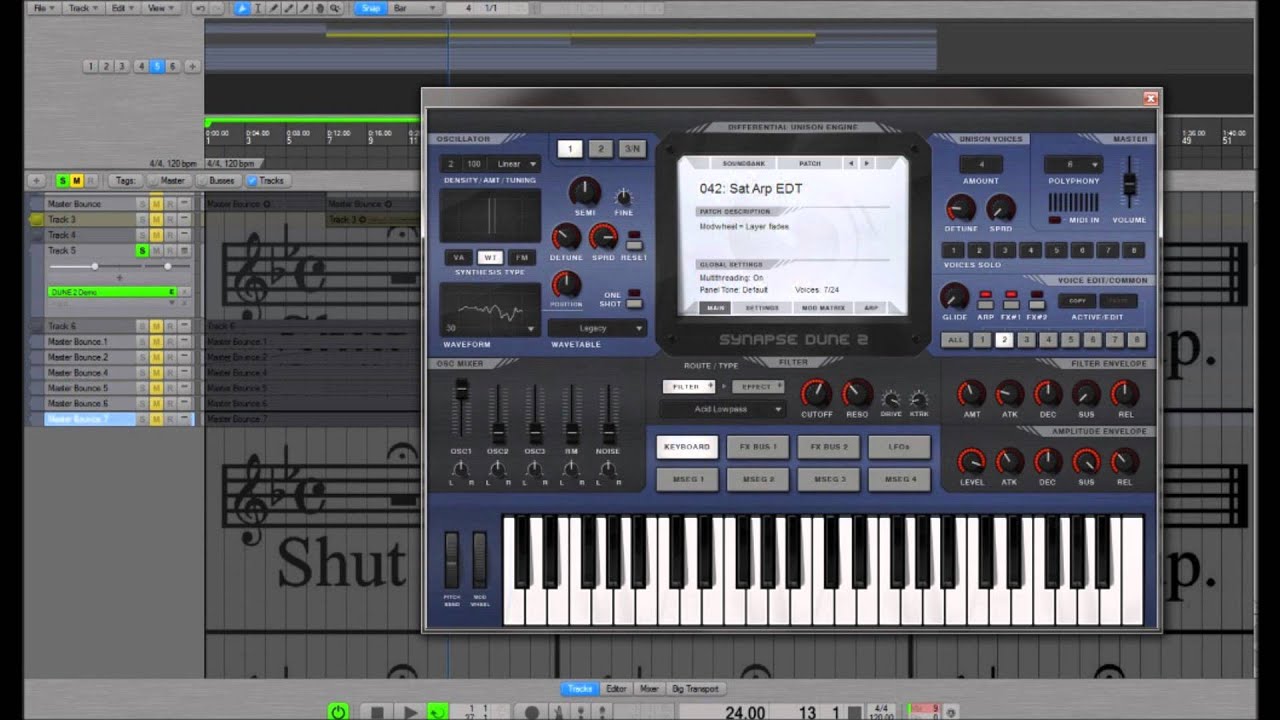Select the I-beam text cursor tool
Screen dimensions: 1280x720
(258, 8)
